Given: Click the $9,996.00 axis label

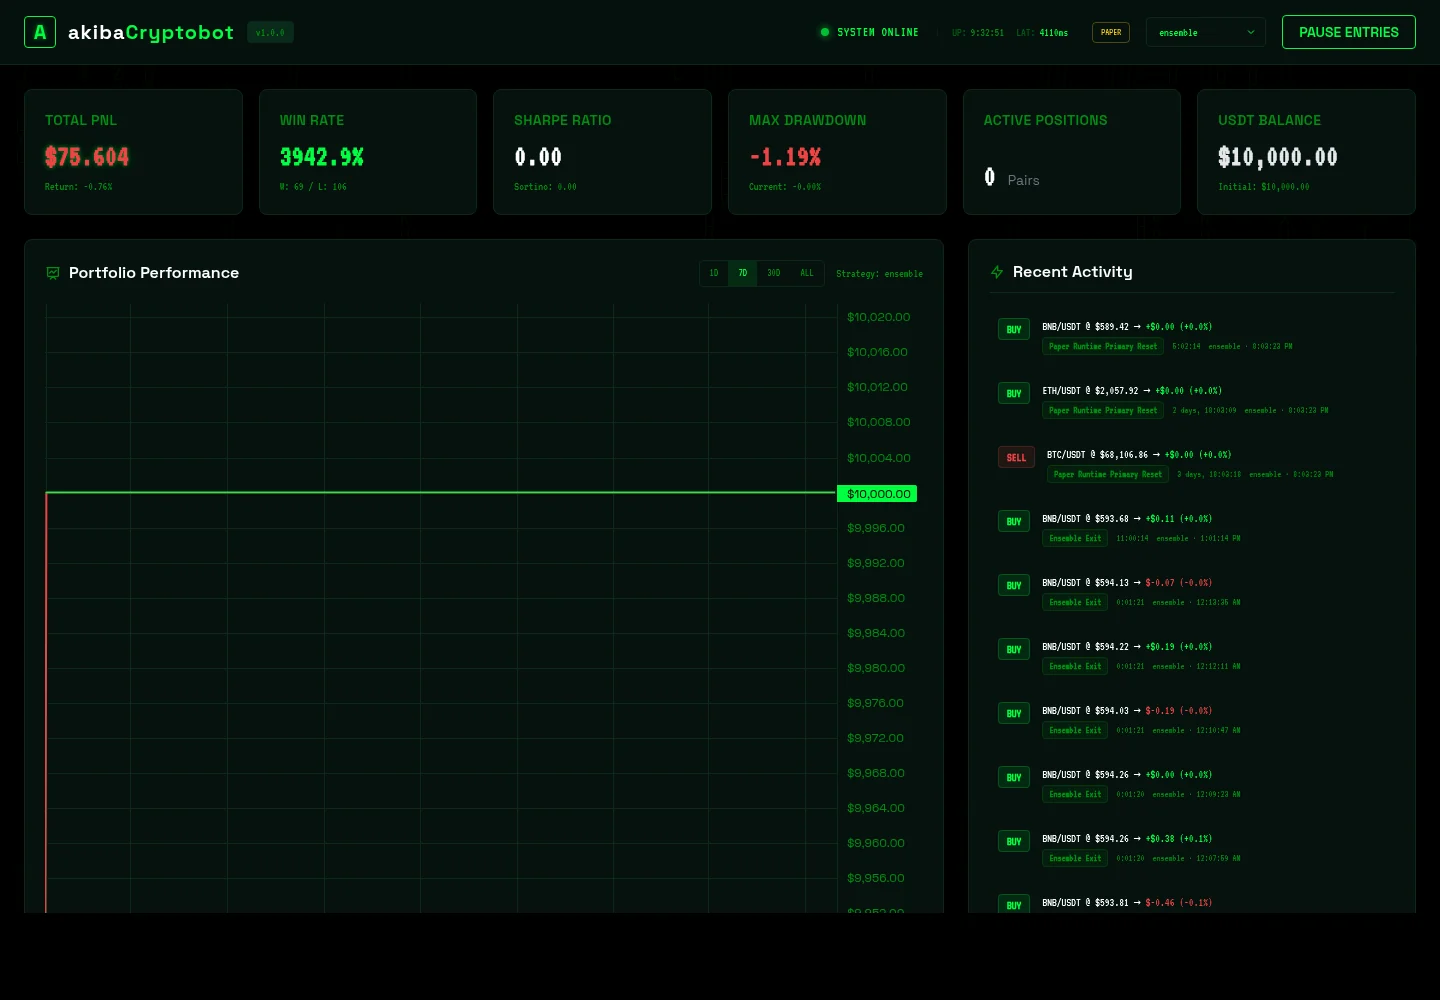Looking at the screenshot, I should [876, 528].
